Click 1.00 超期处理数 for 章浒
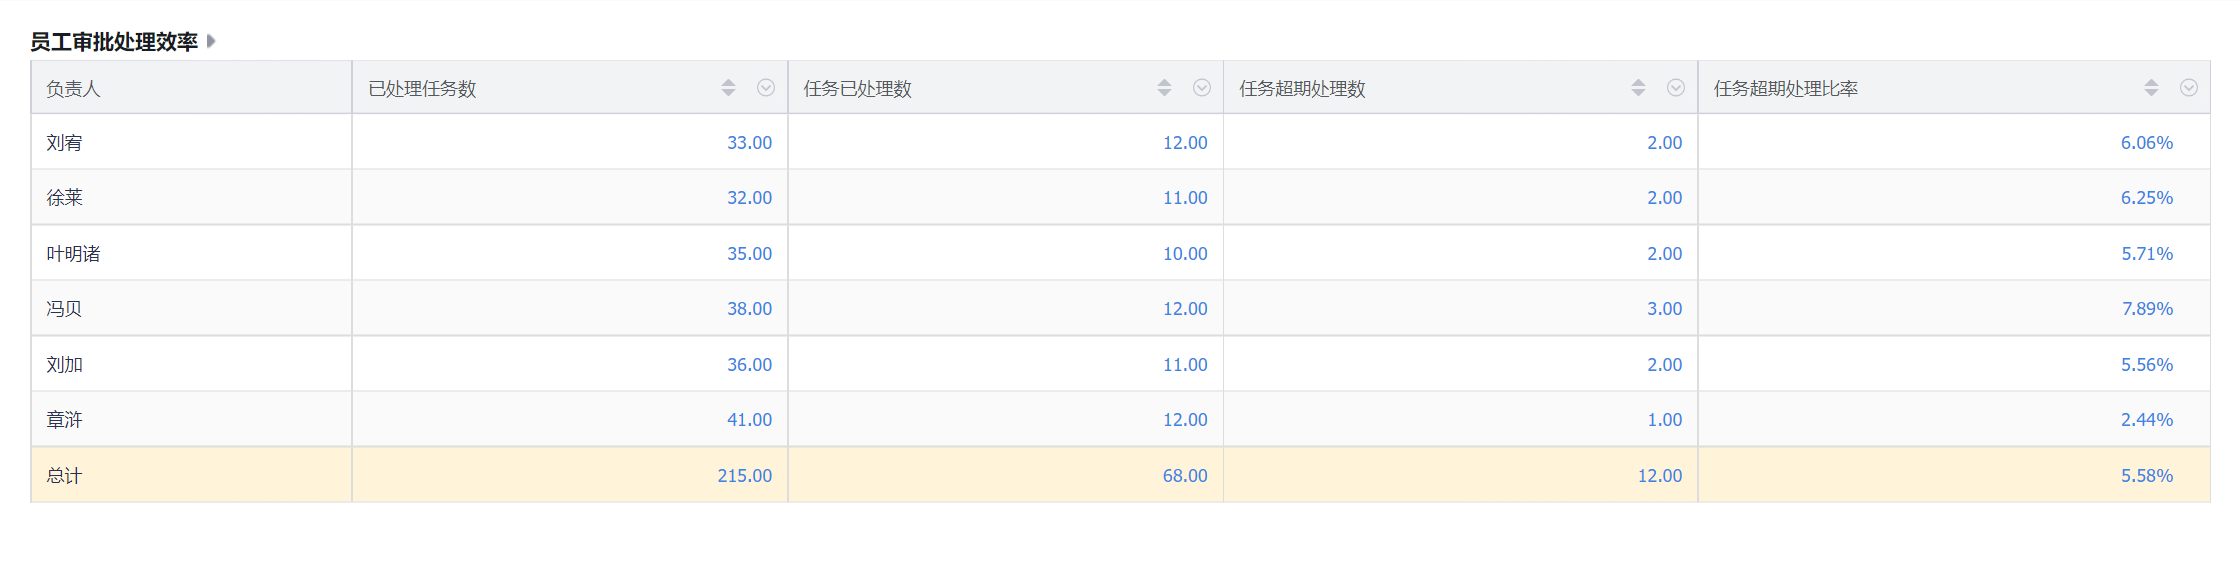 point(1665,420)
